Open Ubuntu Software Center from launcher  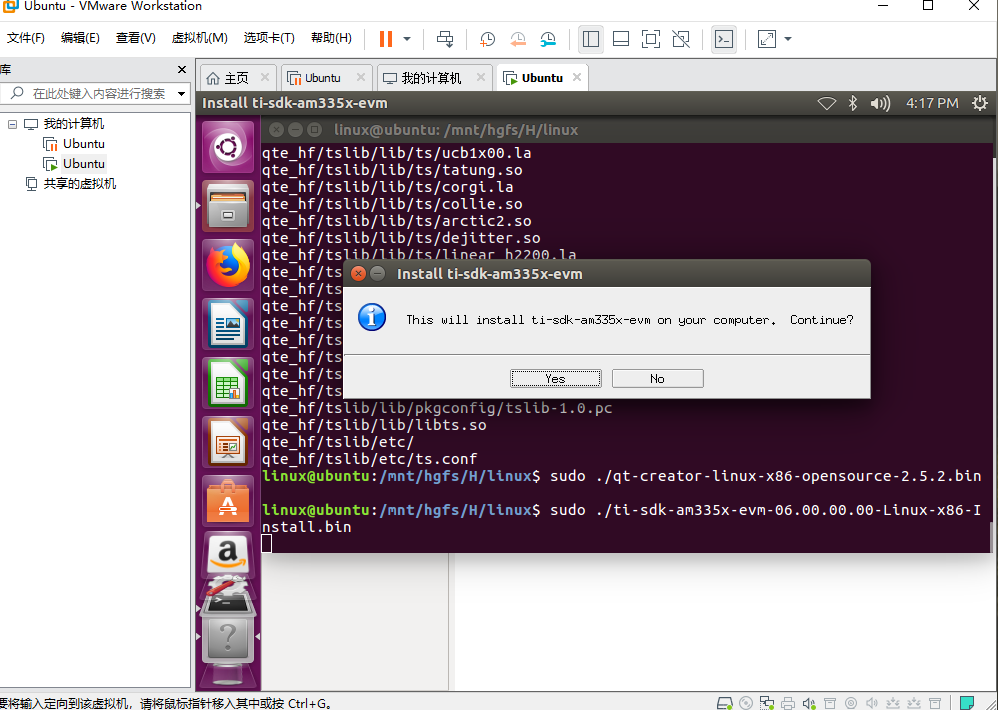click(228, 501)
